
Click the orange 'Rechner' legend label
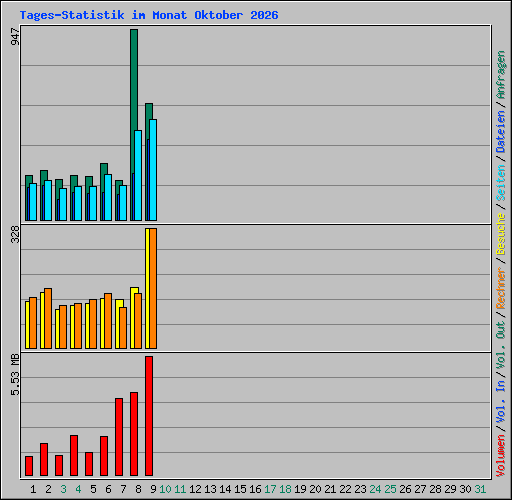tap(501, 288)
